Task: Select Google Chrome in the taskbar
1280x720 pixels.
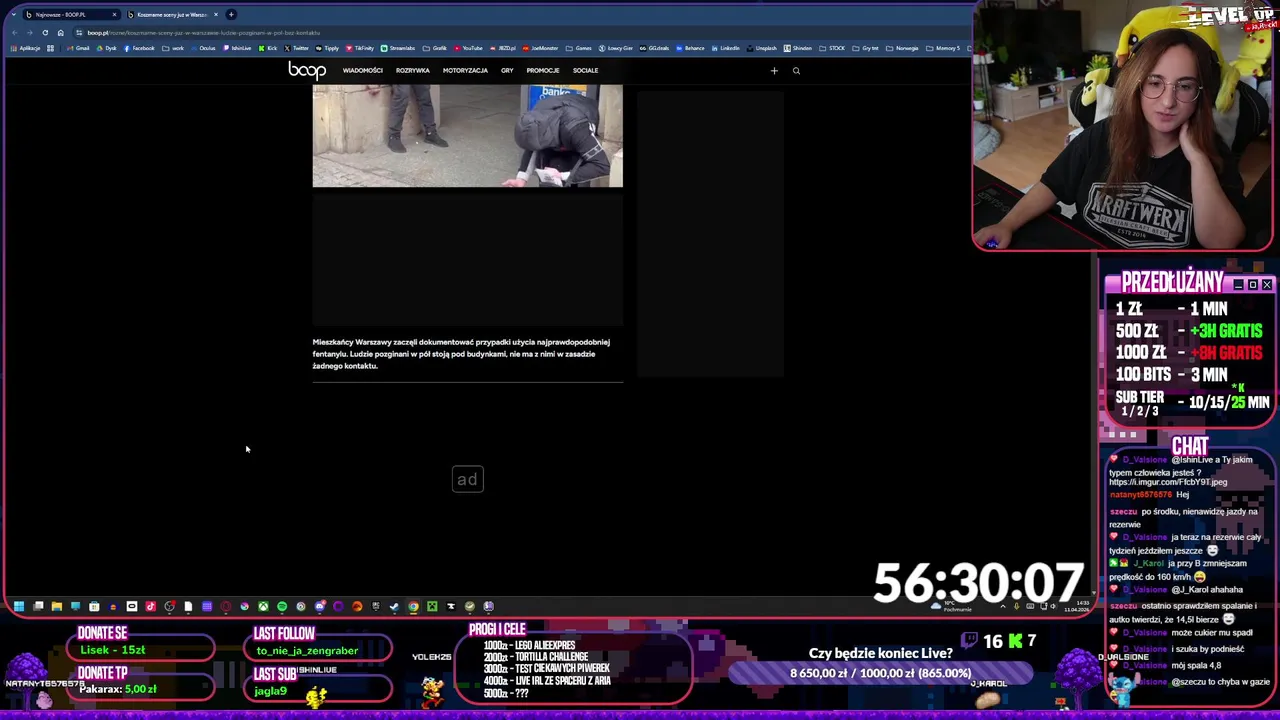Action: click(413, 606)
